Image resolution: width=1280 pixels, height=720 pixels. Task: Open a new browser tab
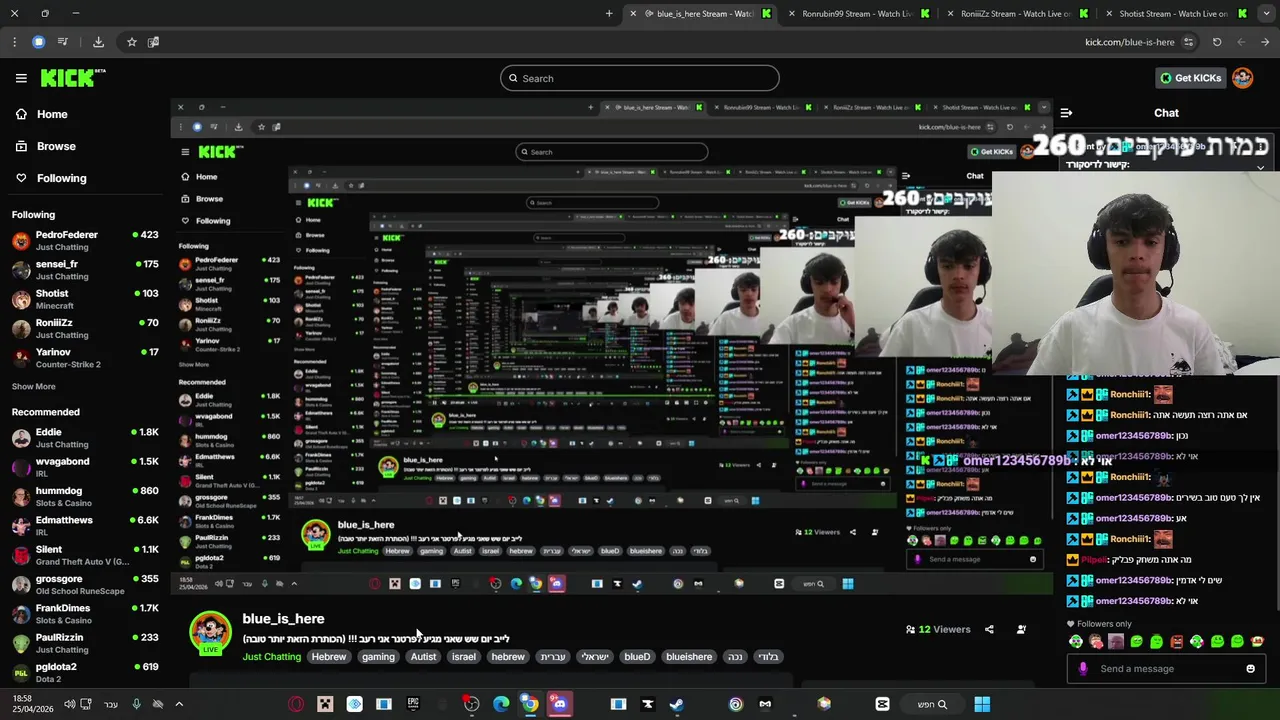(609, 14)
